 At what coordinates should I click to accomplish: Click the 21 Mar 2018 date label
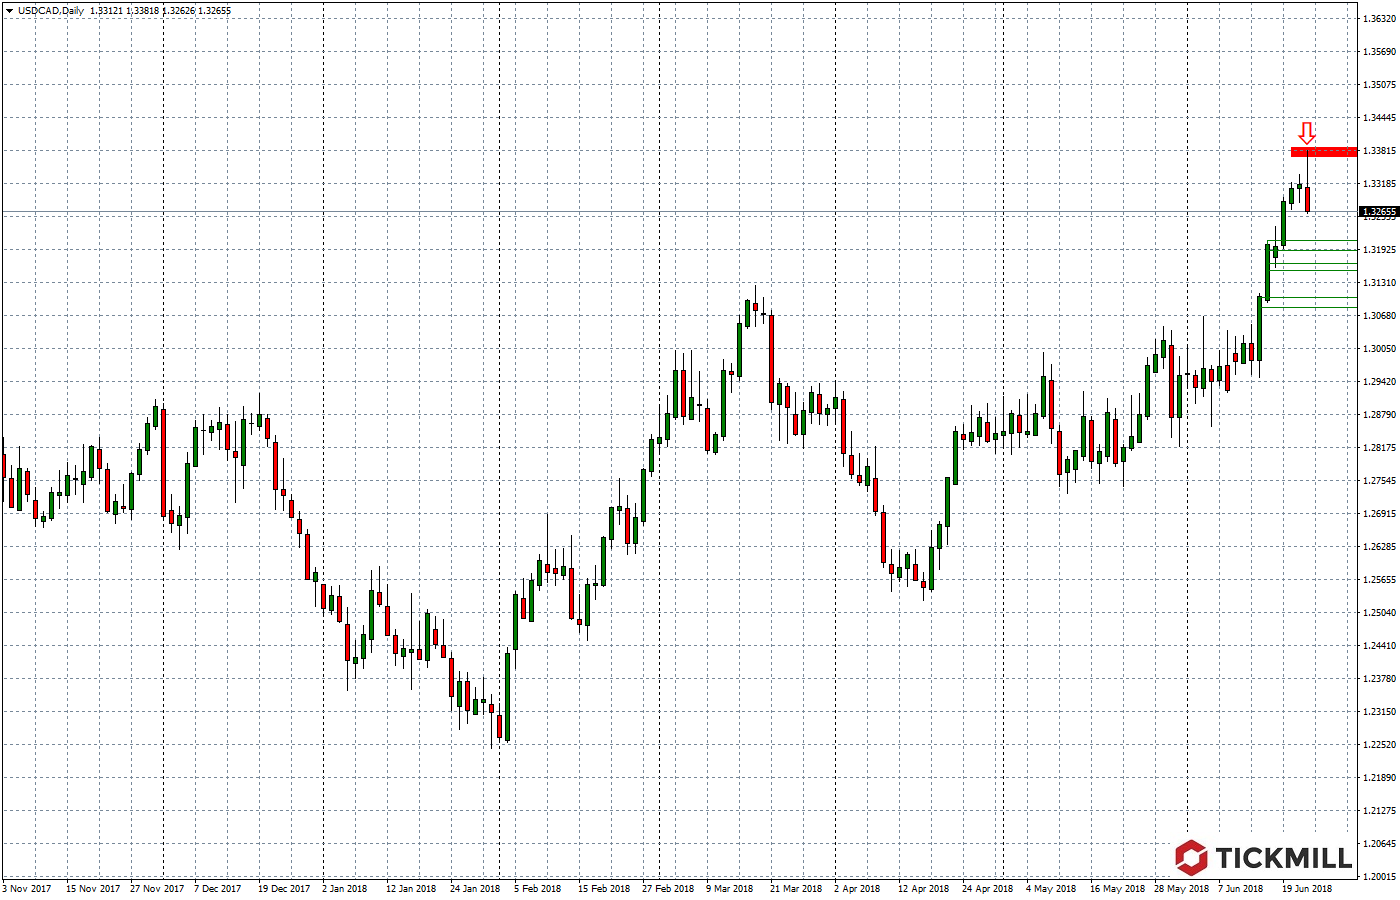pyautogui.click(x=796, y=888)
